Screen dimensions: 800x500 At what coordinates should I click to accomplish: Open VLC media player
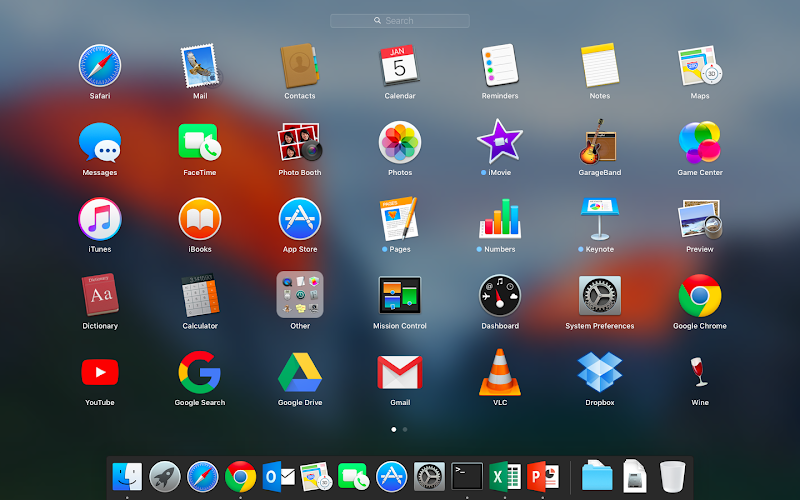coord(499,372)
